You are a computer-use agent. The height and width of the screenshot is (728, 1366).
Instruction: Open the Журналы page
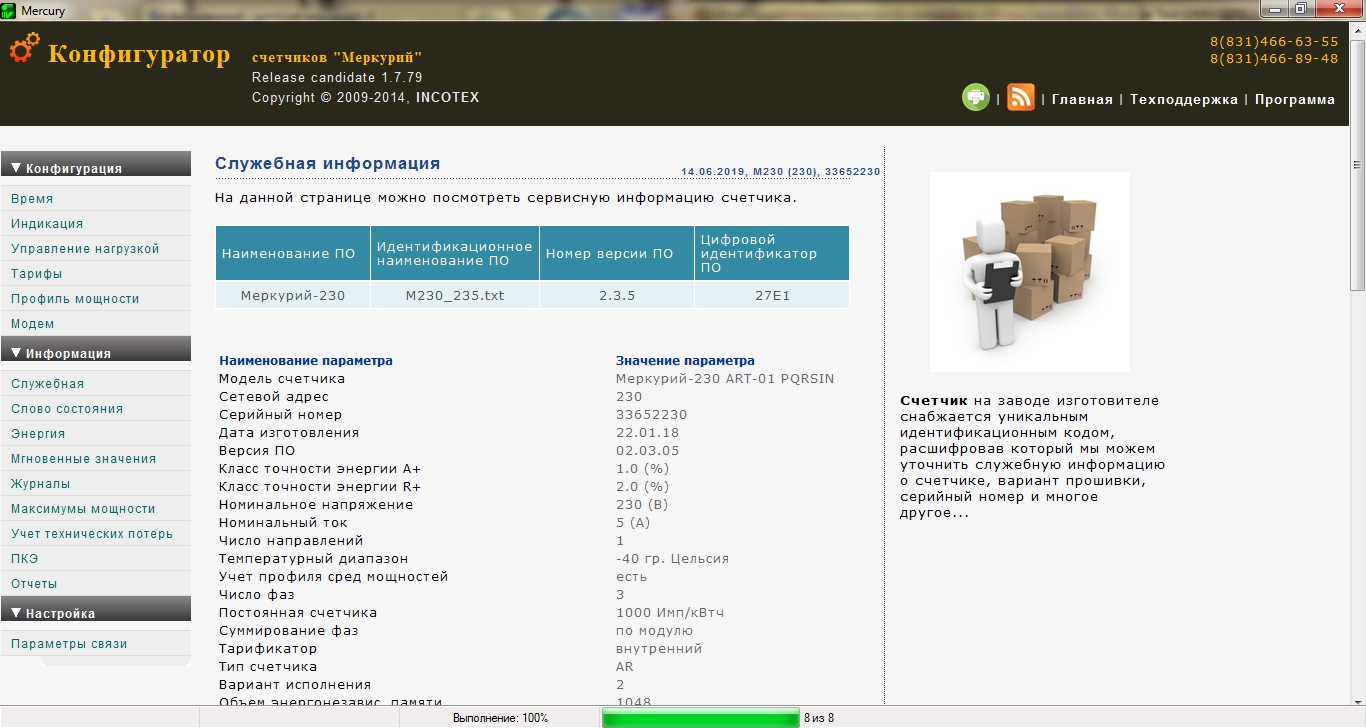[40, 484]
